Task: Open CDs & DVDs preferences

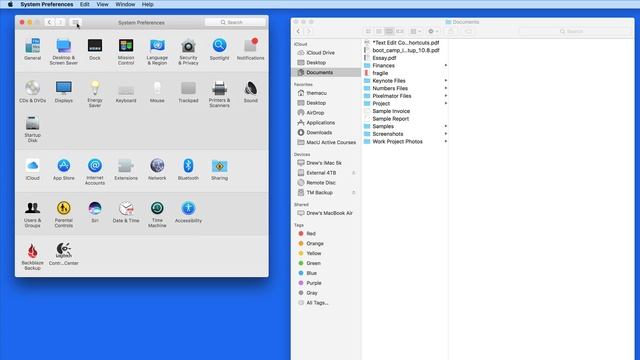Action: point(33,91)
